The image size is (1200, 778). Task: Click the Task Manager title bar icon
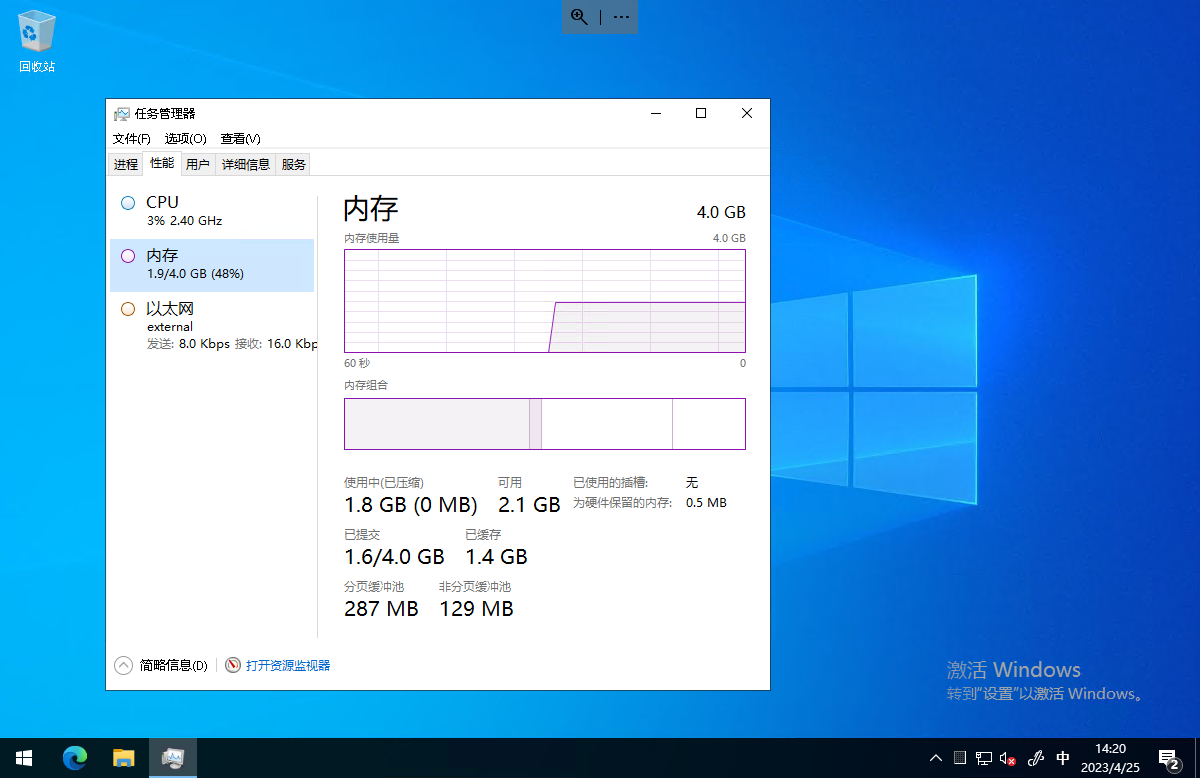click(x=122, y=114)
